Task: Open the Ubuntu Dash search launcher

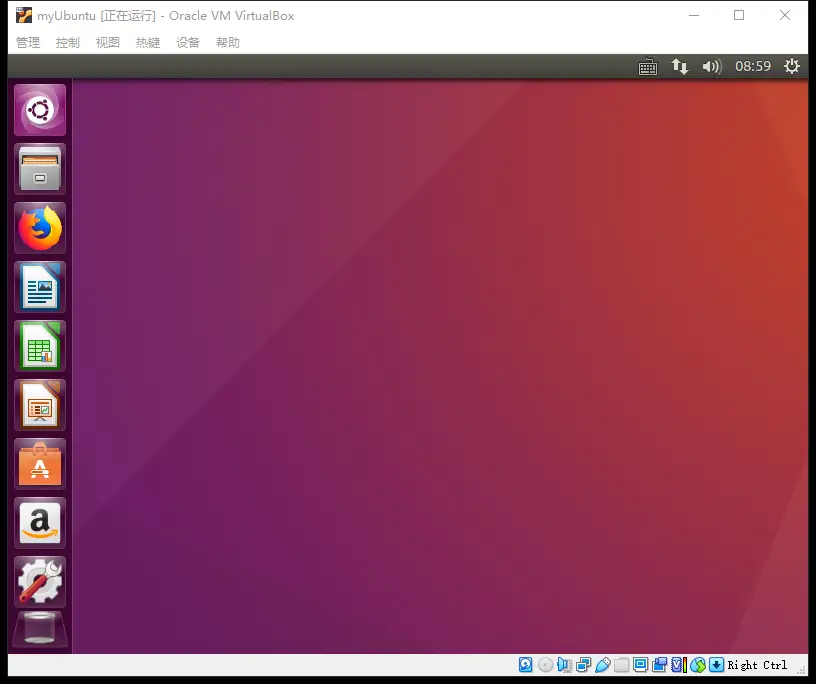Action: (40, 110)
